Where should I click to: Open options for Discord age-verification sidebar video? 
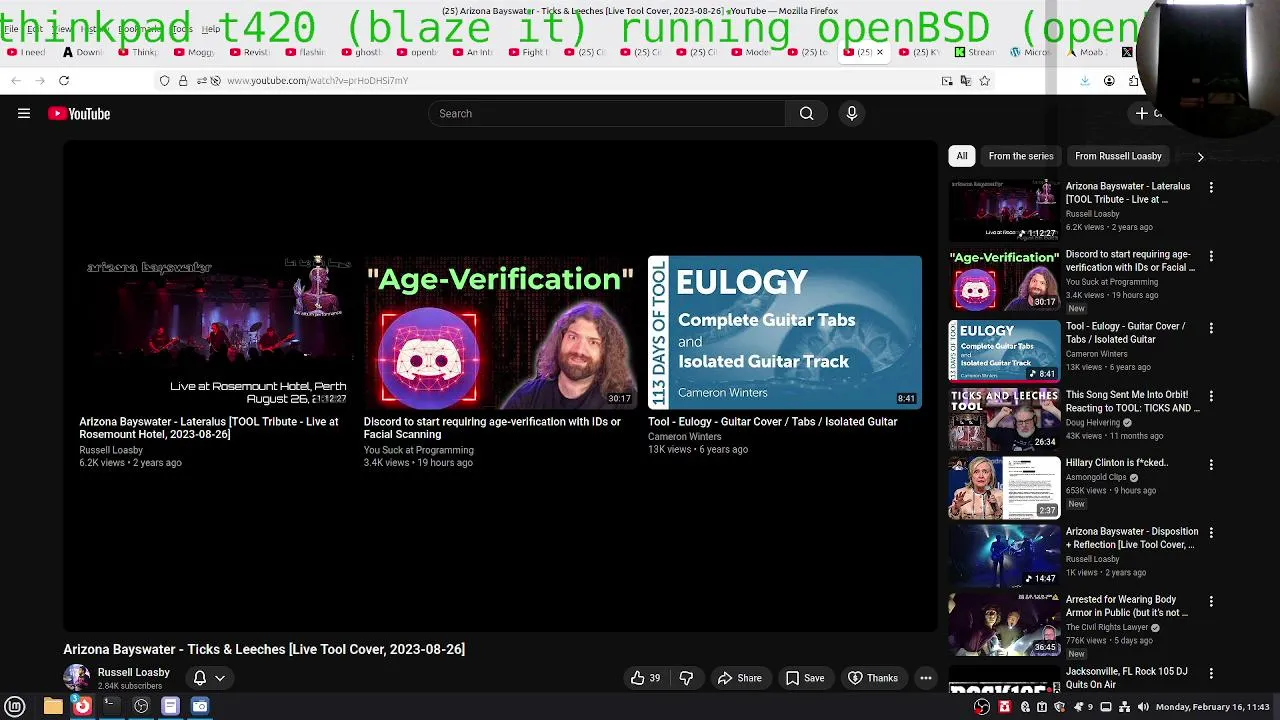[1211, 256]
